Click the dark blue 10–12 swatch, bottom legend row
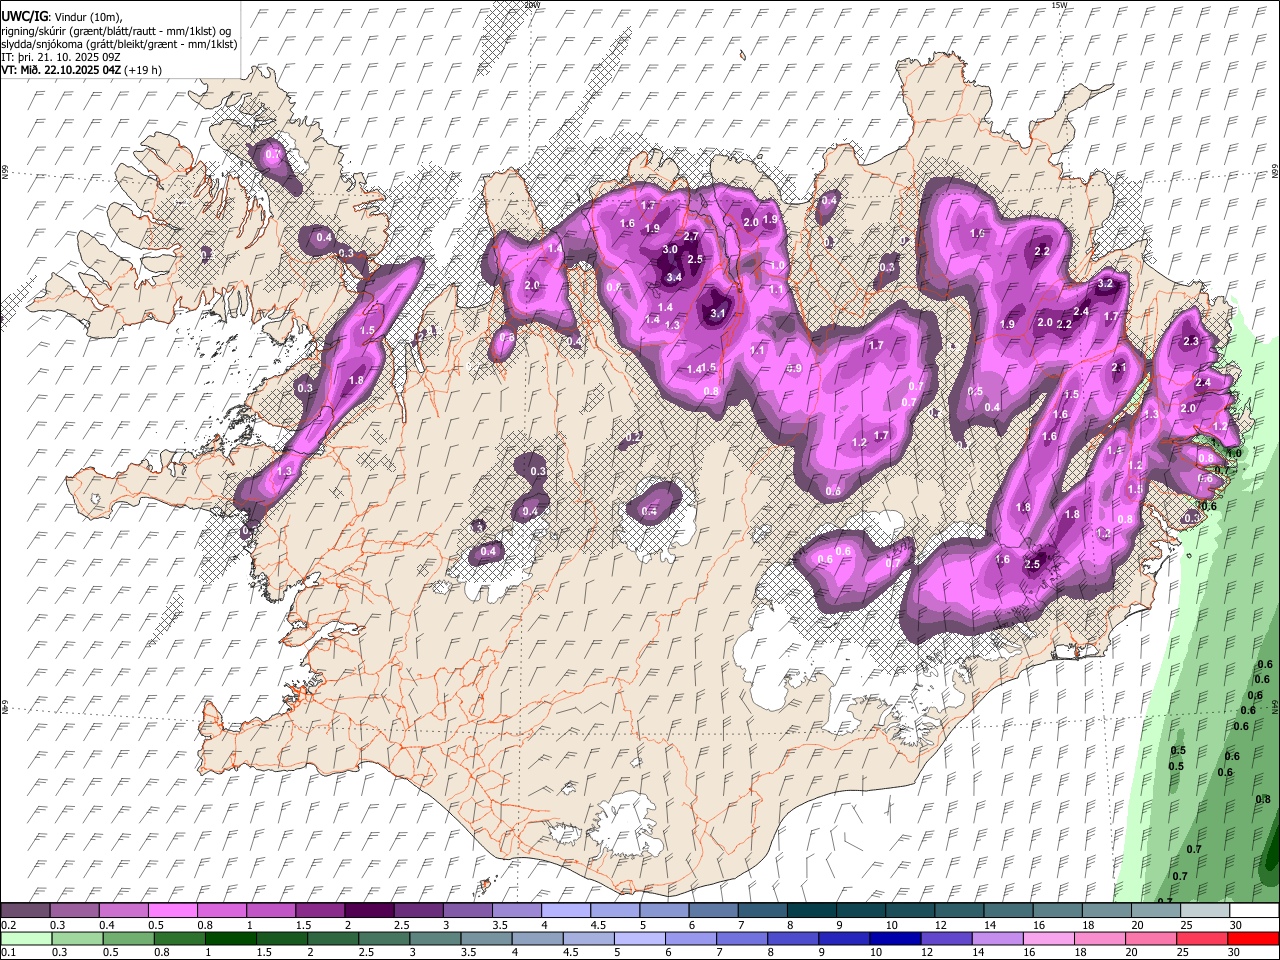 [x=898, y=938]
